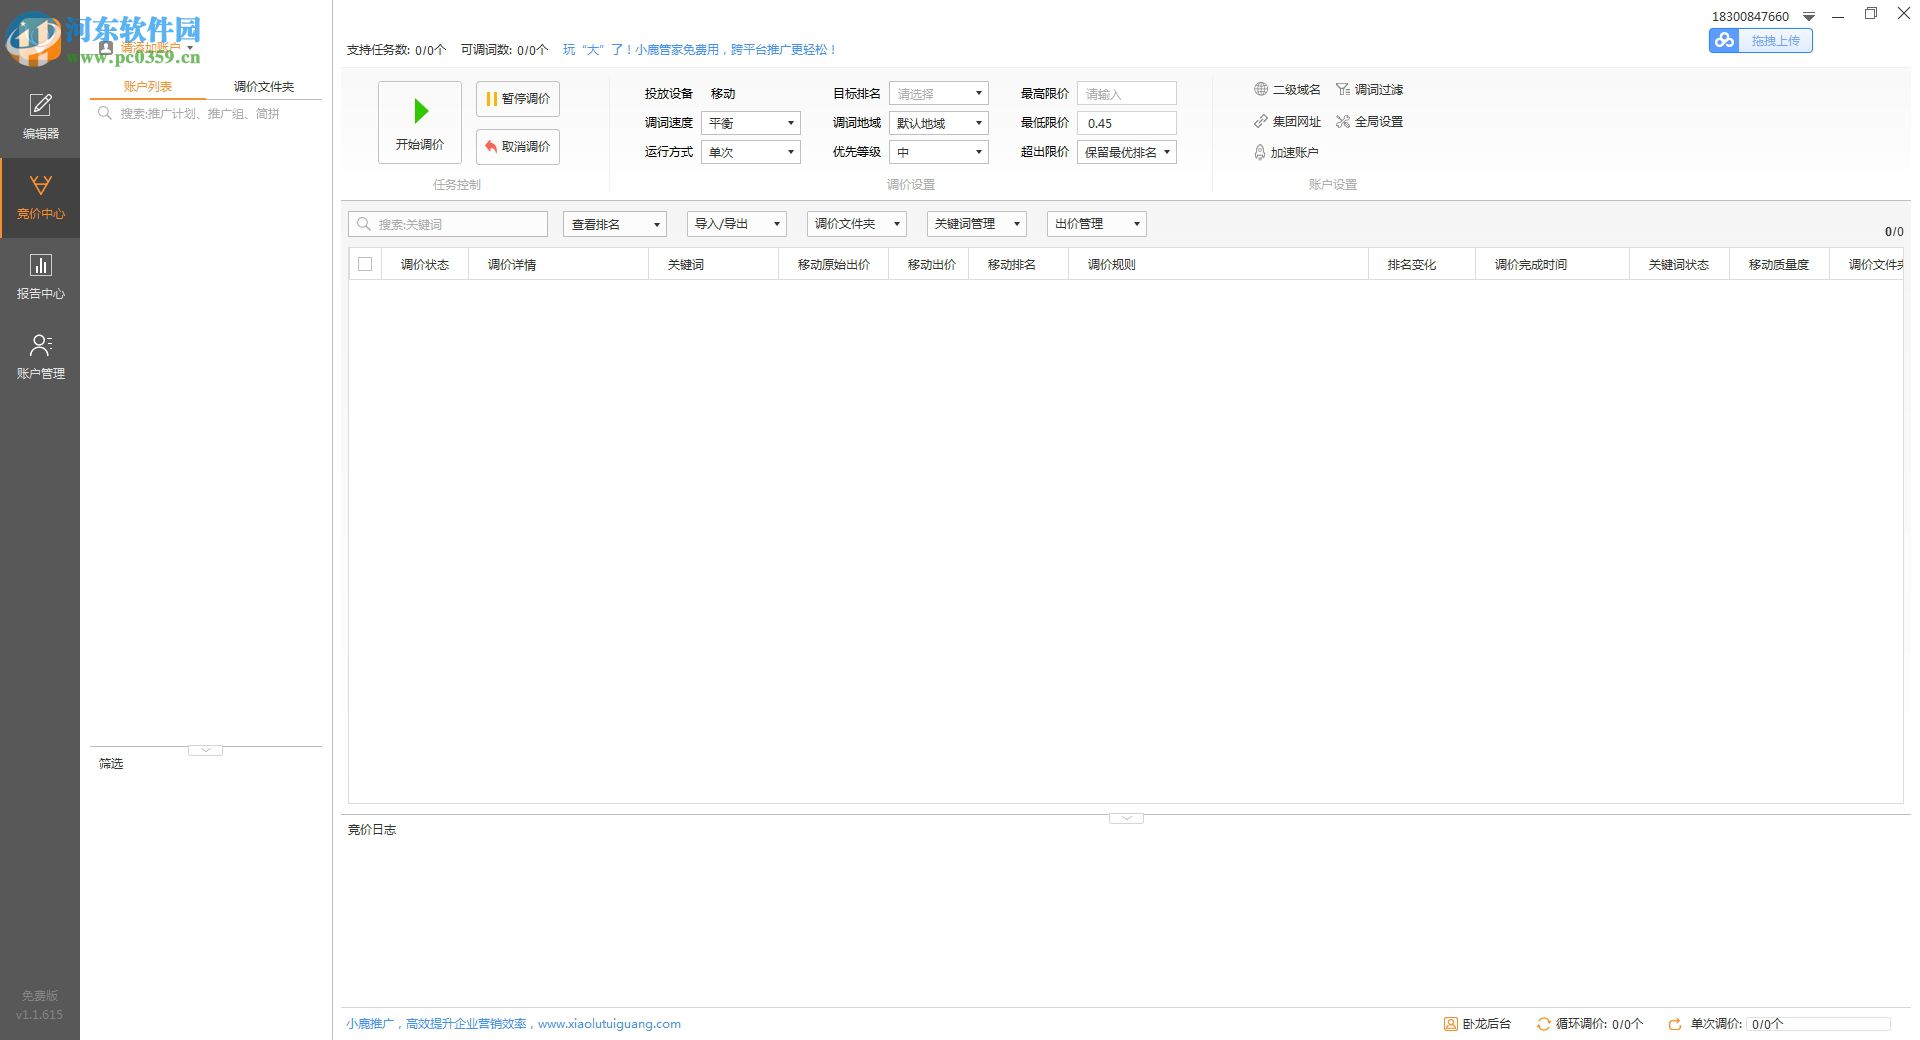Image resolution: width=1920 pixels, height=1040 pixels.
Task: Pause bidding with 暂停调价
Action: click(518, 99)
